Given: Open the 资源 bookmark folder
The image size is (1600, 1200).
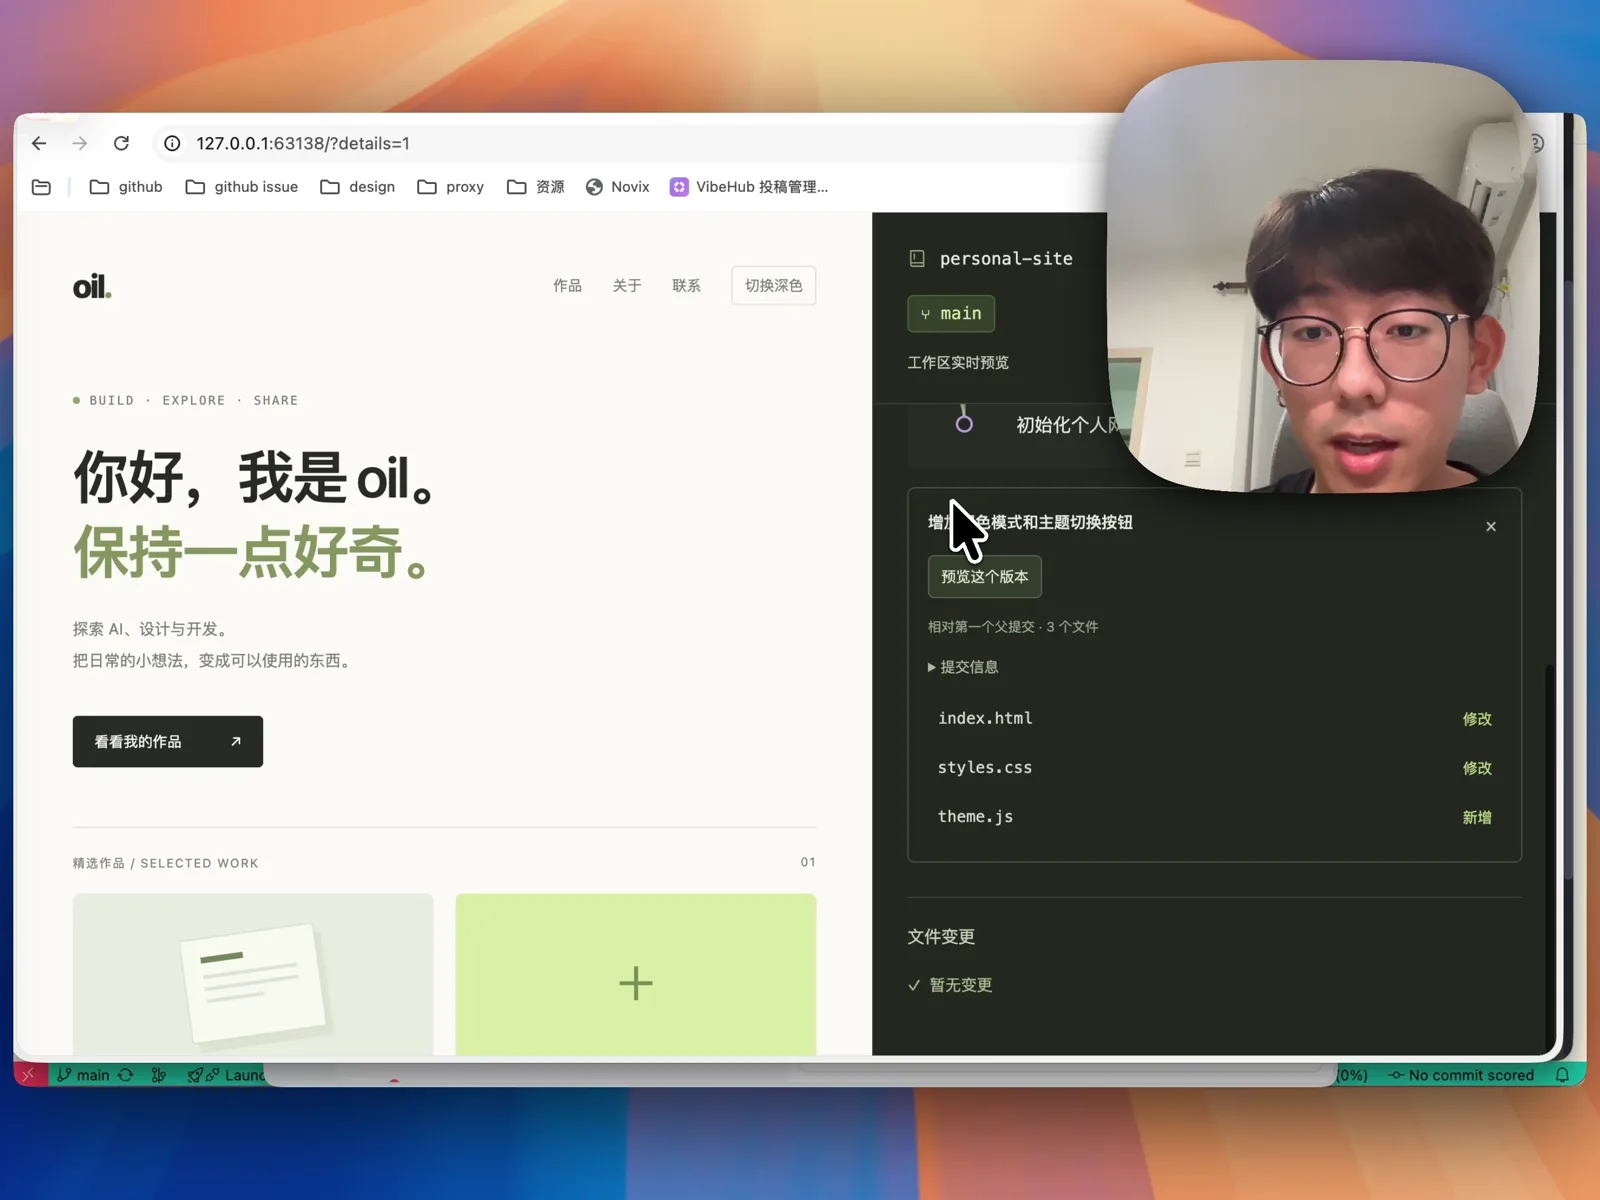Looking at the screenshot, I should 536,187.
